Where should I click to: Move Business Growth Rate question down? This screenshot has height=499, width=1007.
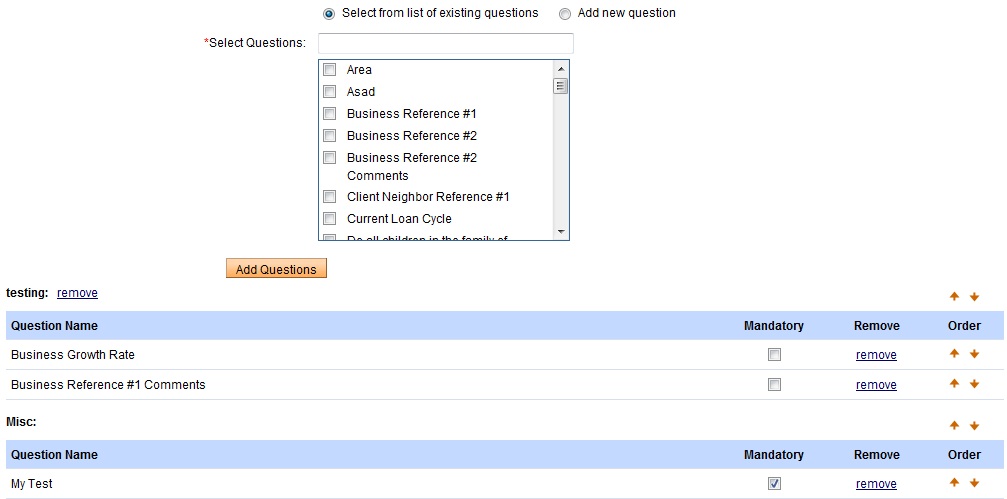point(974,354)
